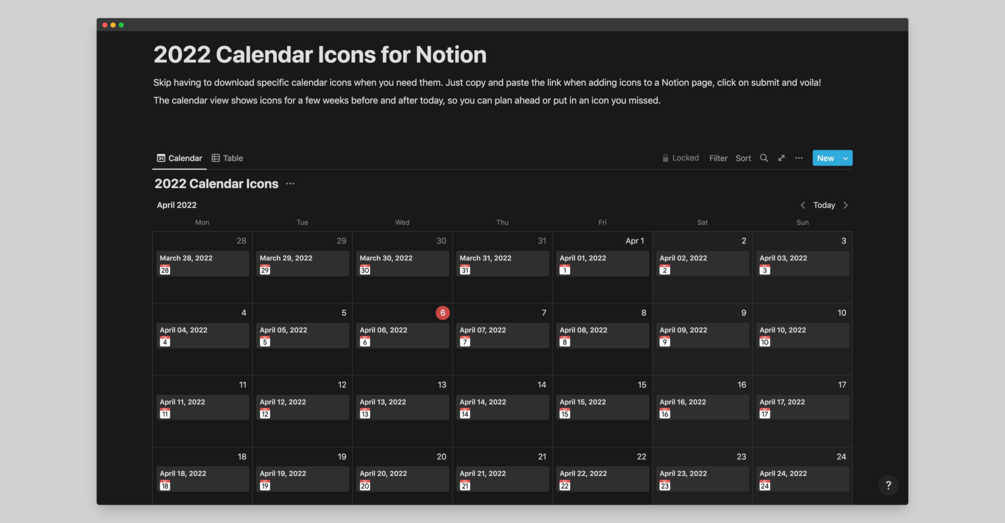This screenshot has height=523, width=1005.
Task: Open the three-dot view options menu
Action: (799, 158)
